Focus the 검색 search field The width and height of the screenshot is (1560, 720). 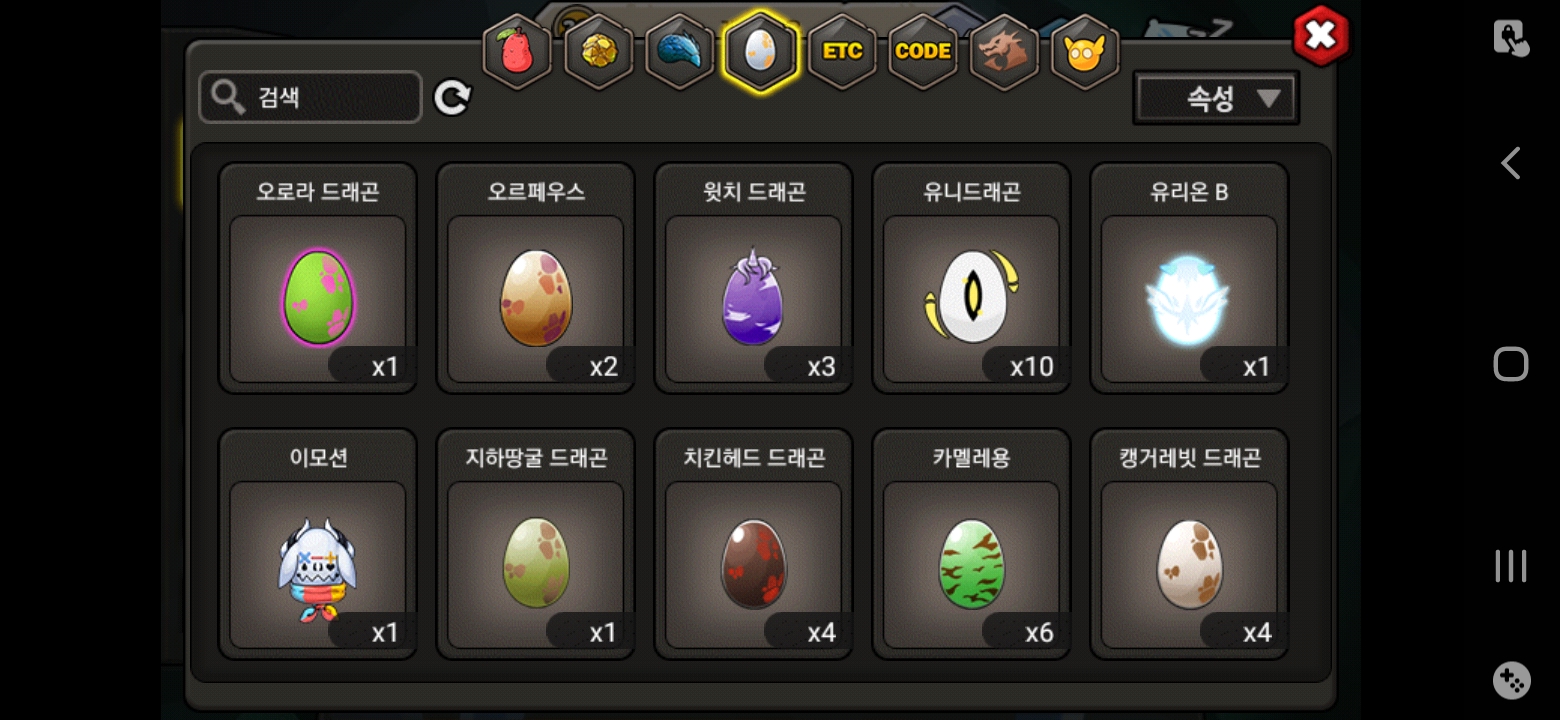point(310,97)
